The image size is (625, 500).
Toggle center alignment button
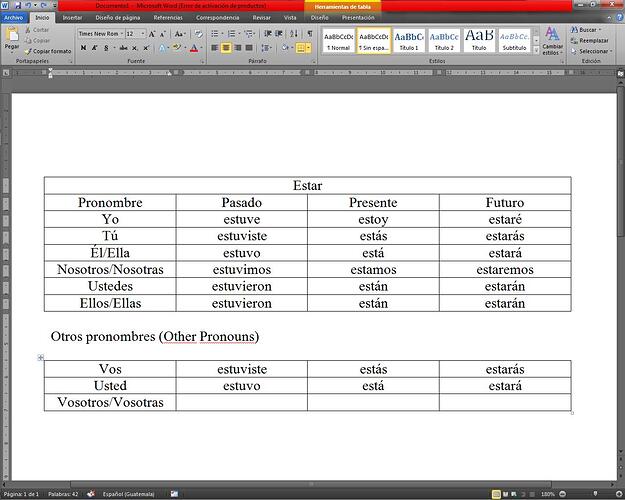coord(226,48)
